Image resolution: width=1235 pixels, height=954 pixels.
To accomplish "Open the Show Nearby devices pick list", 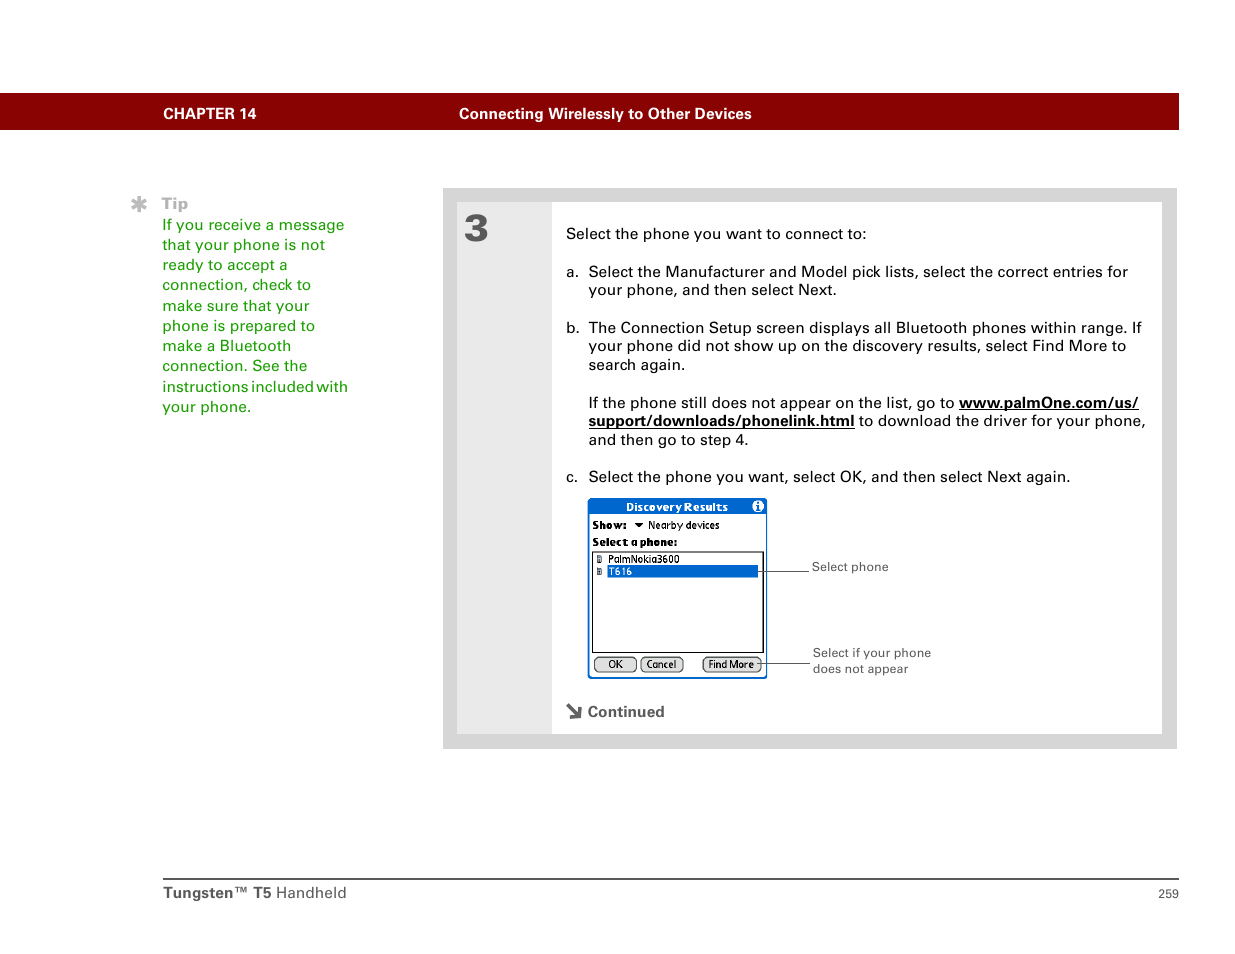I will coord(677,525).
